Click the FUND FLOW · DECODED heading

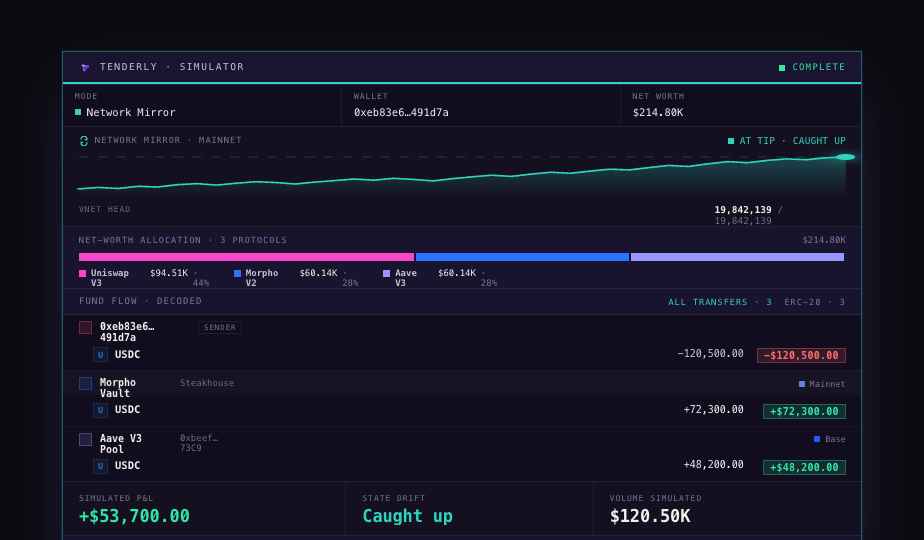pyautogui.click(x=140, y=301)
